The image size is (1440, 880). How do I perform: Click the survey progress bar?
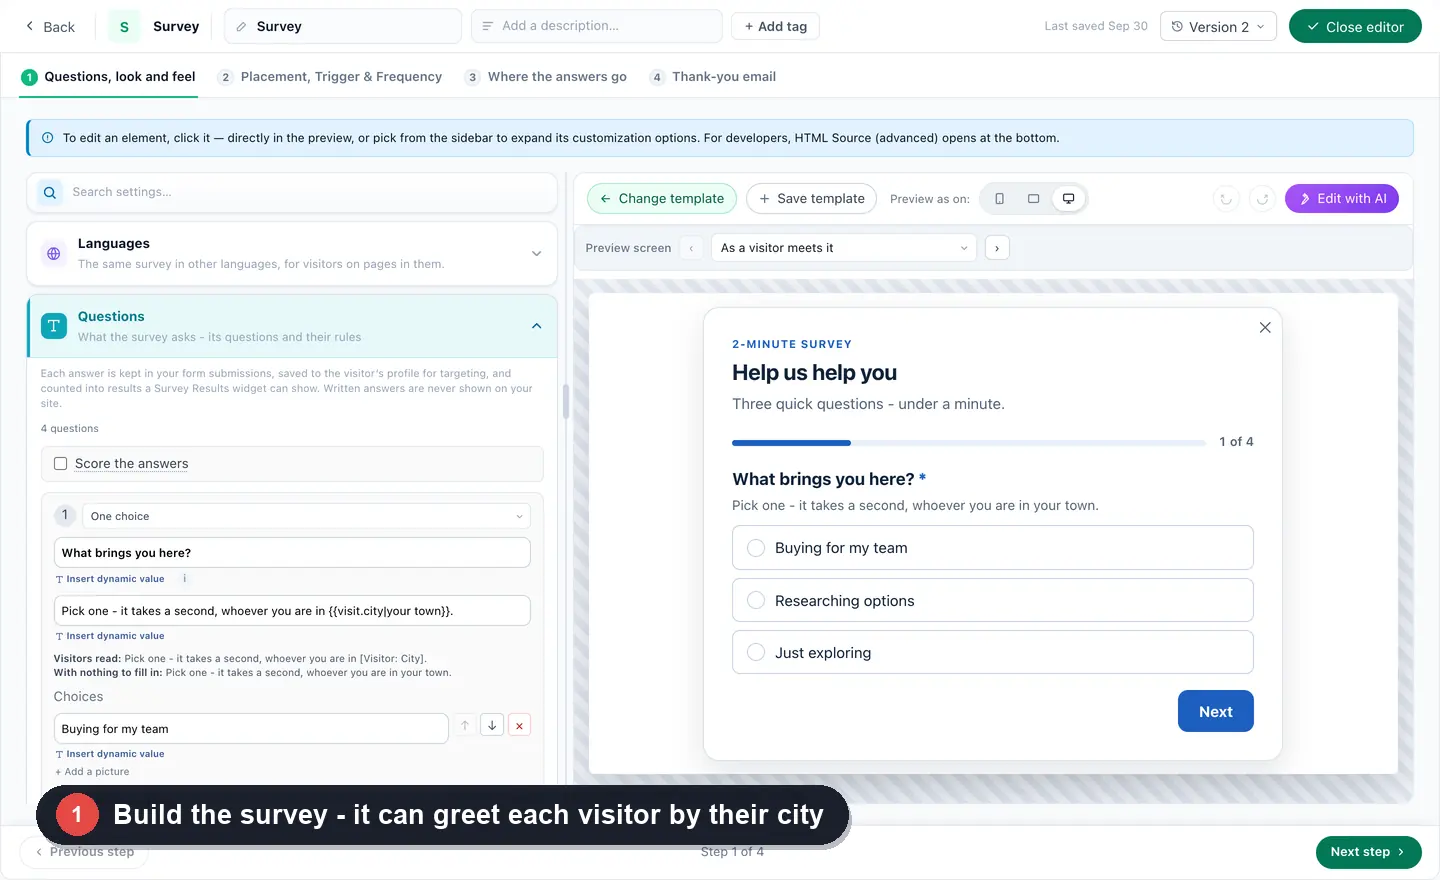click(969, 442)
